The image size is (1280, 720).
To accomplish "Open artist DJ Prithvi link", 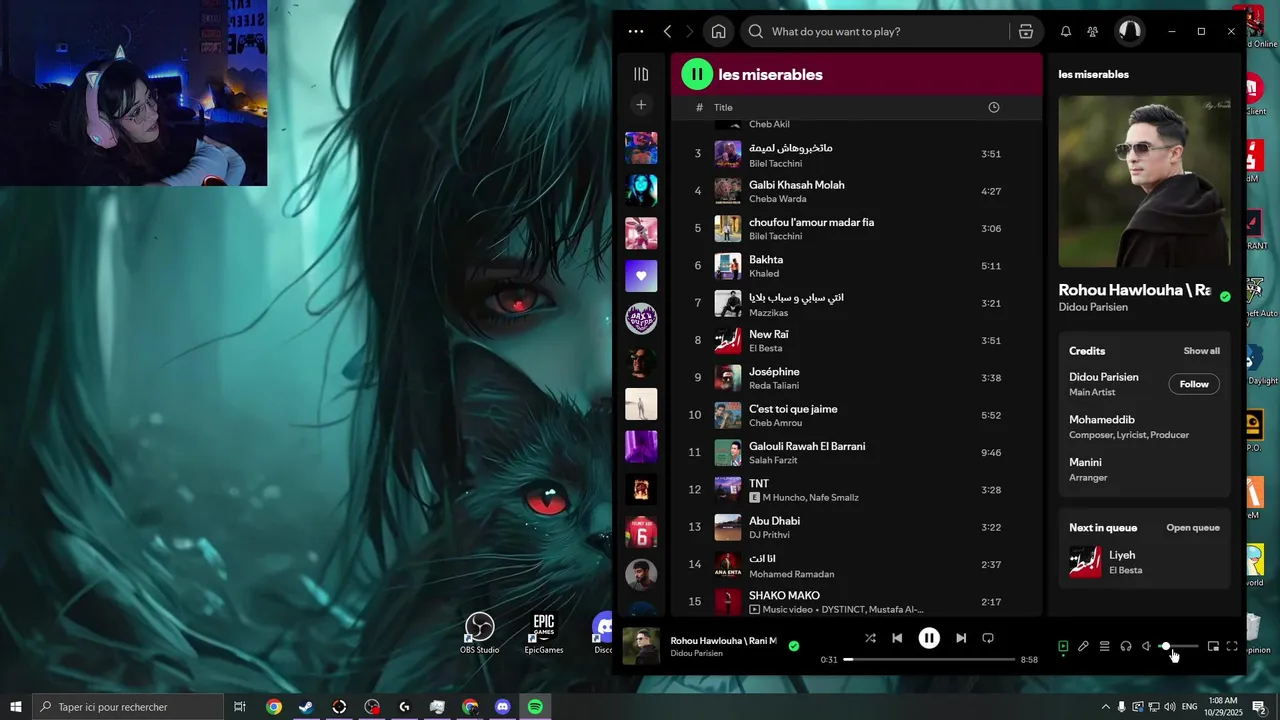I will pos(770,535).
